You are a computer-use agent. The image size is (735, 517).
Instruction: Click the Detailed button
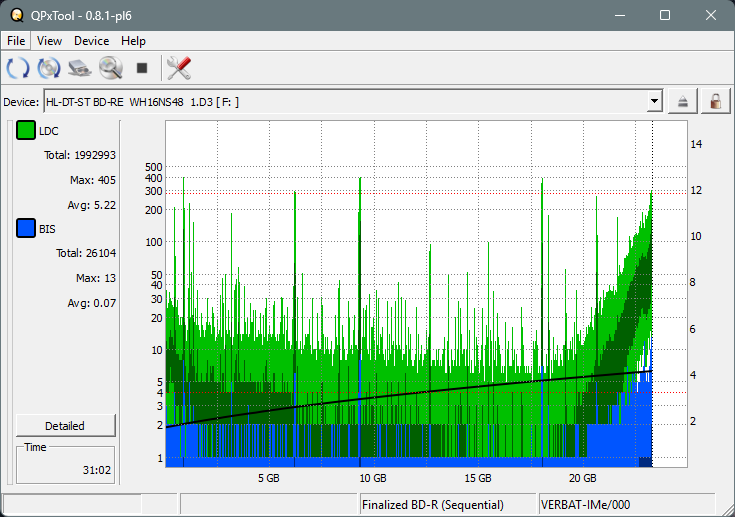[65, 425]
